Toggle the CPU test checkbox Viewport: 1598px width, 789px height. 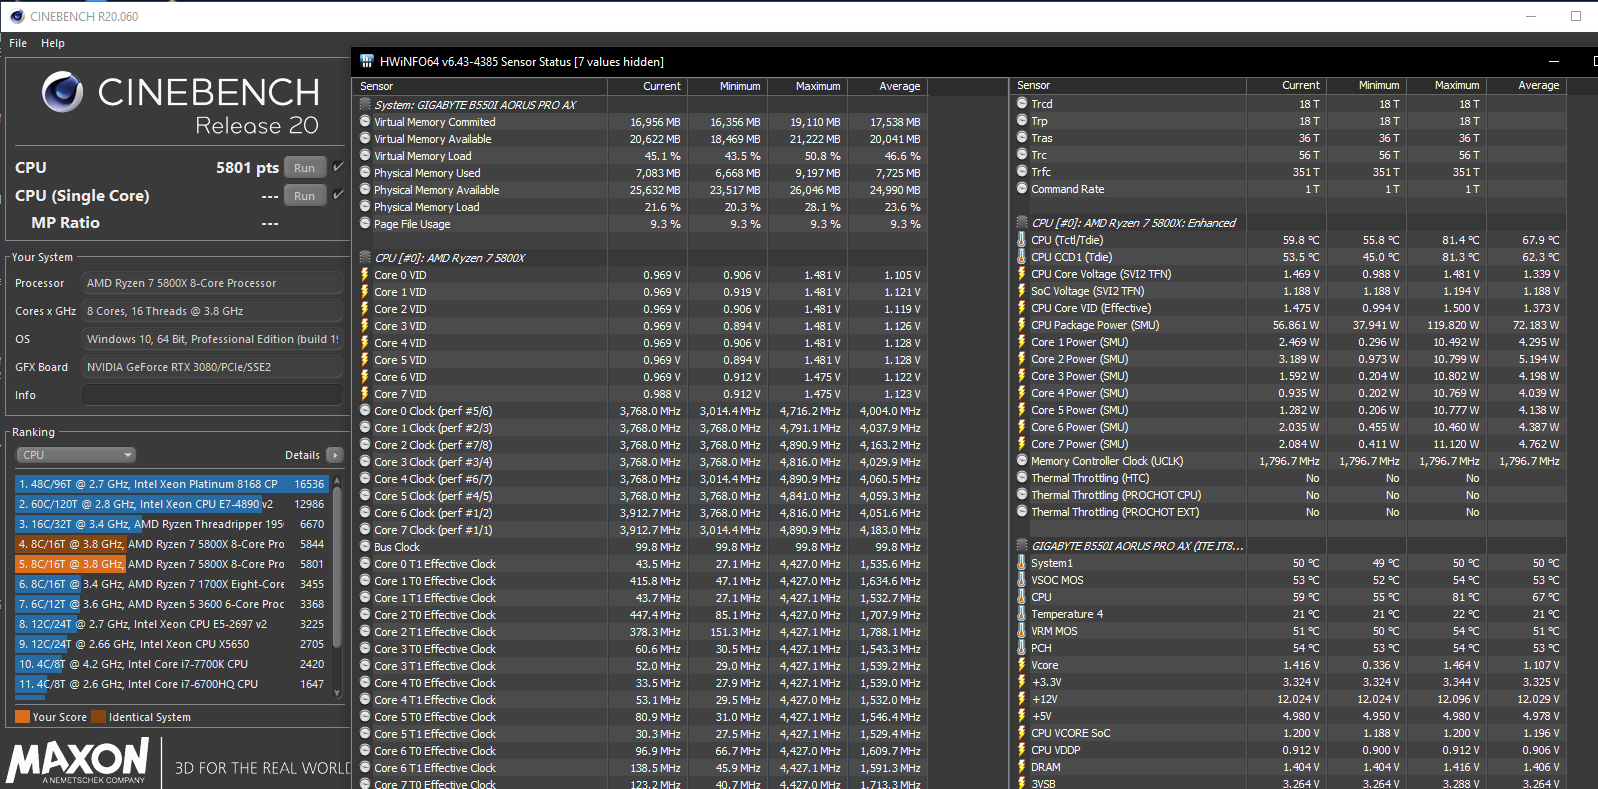338,167
